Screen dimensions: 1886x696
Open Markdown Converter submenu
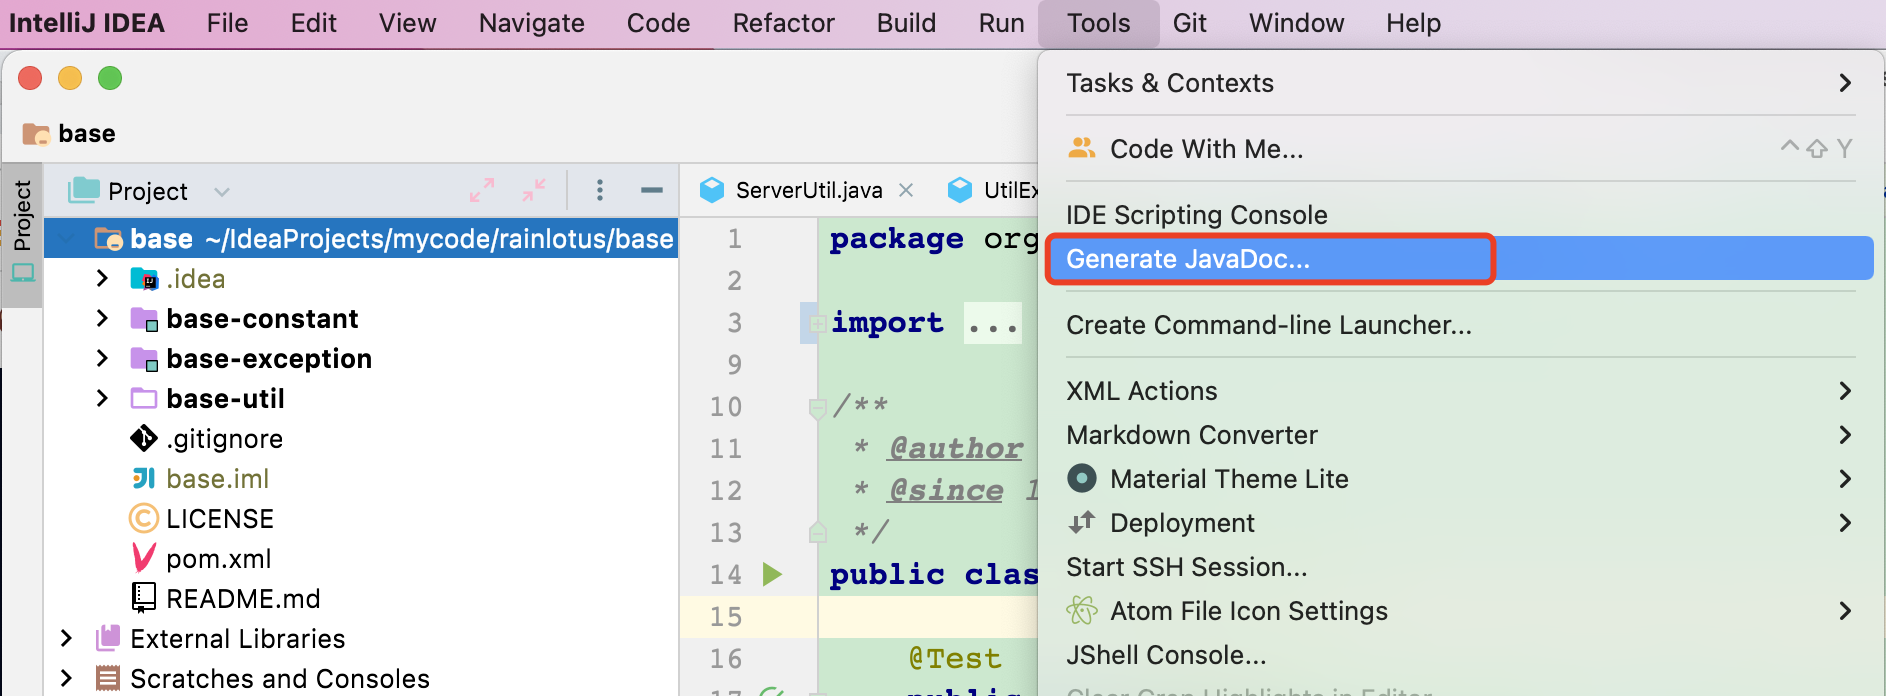click(x=1460, y=435)
